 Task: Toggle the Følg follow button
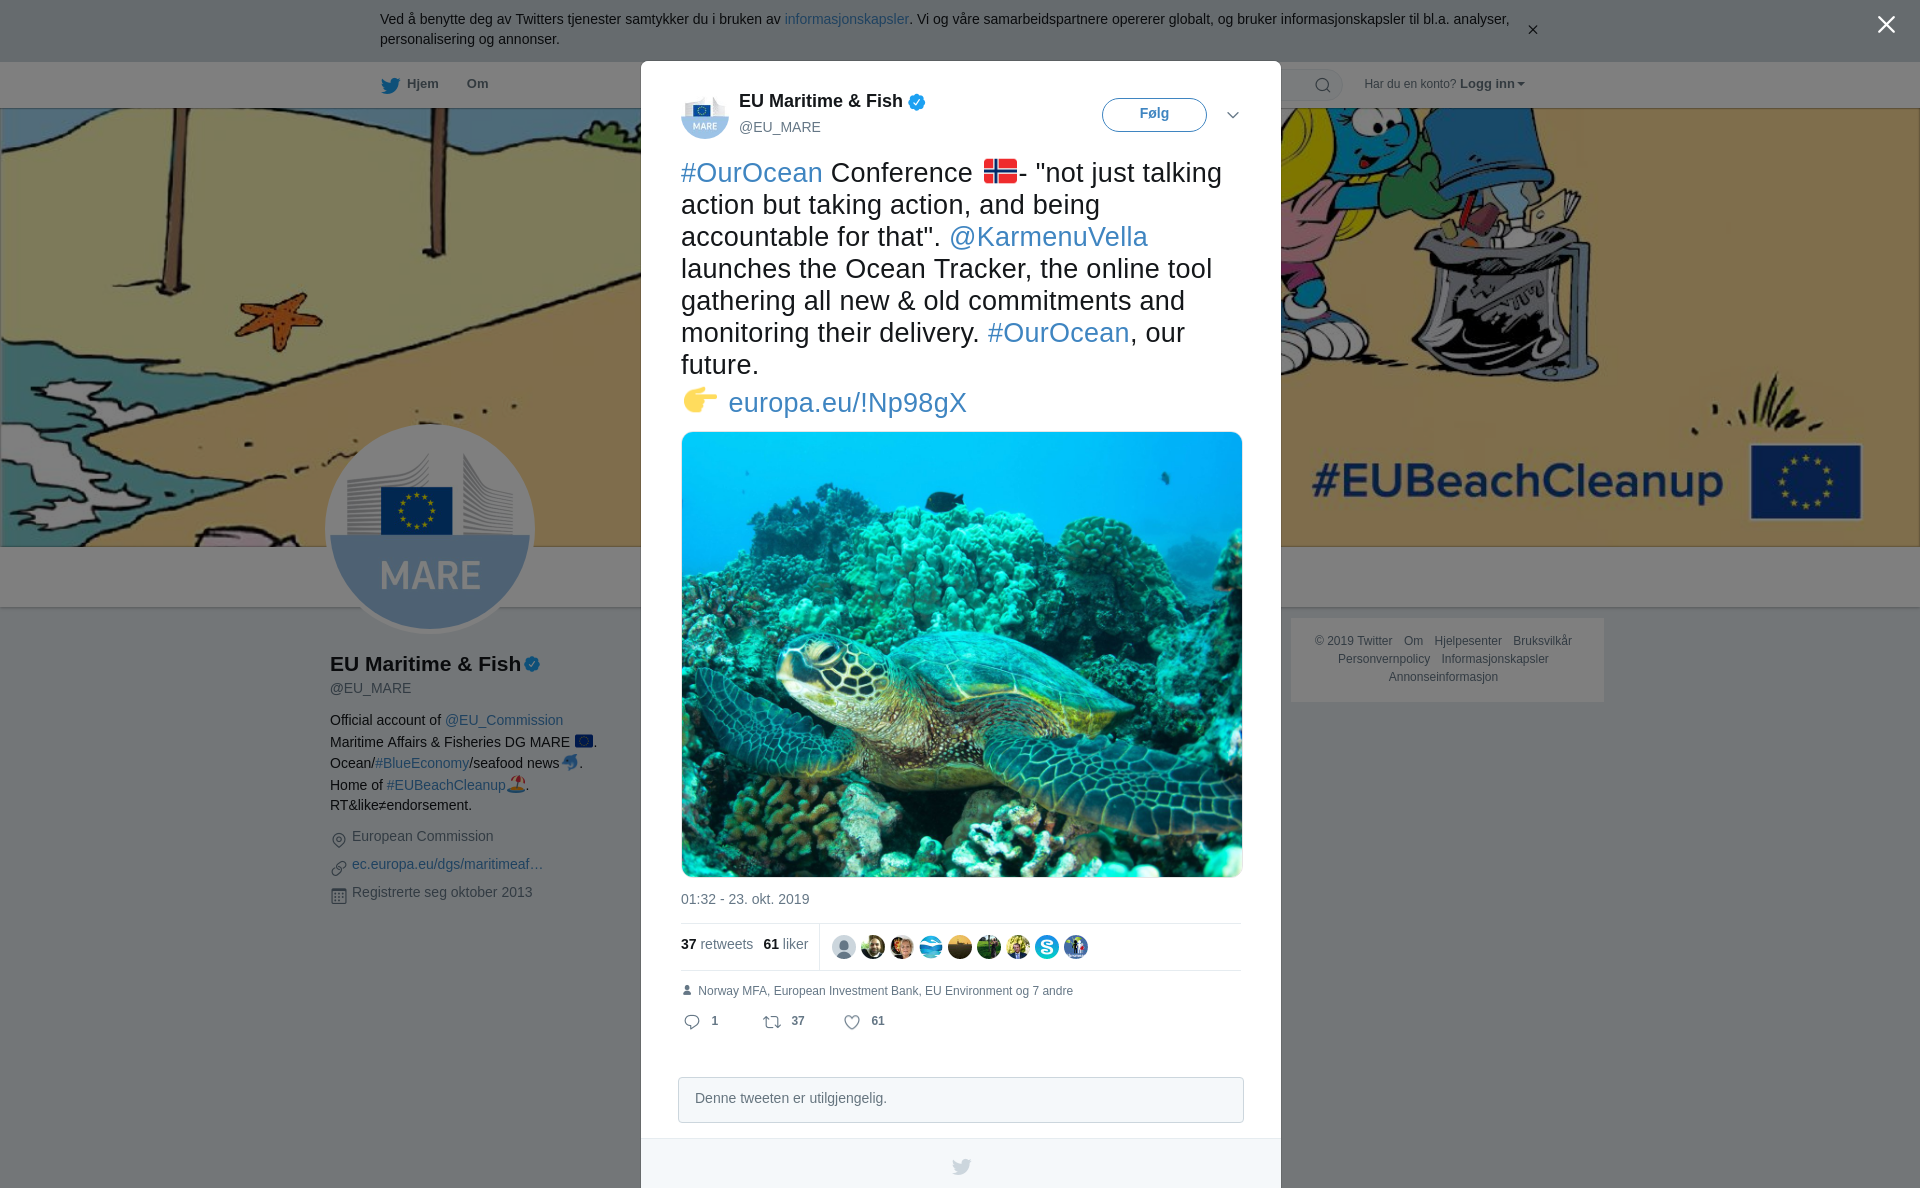click(x=1154, y=114)
